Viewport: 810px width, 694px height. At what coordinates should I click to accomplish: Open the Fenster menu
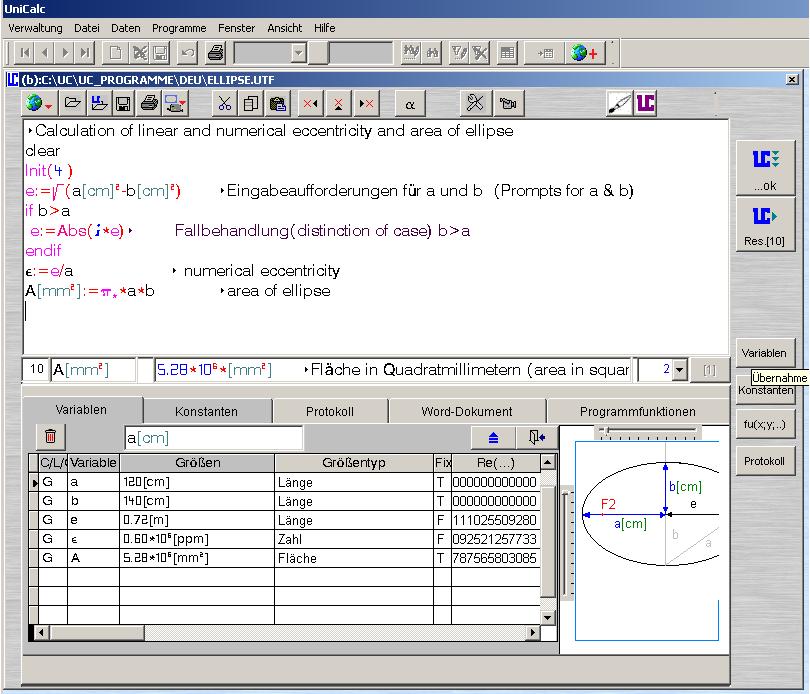(x=236, y=28)
